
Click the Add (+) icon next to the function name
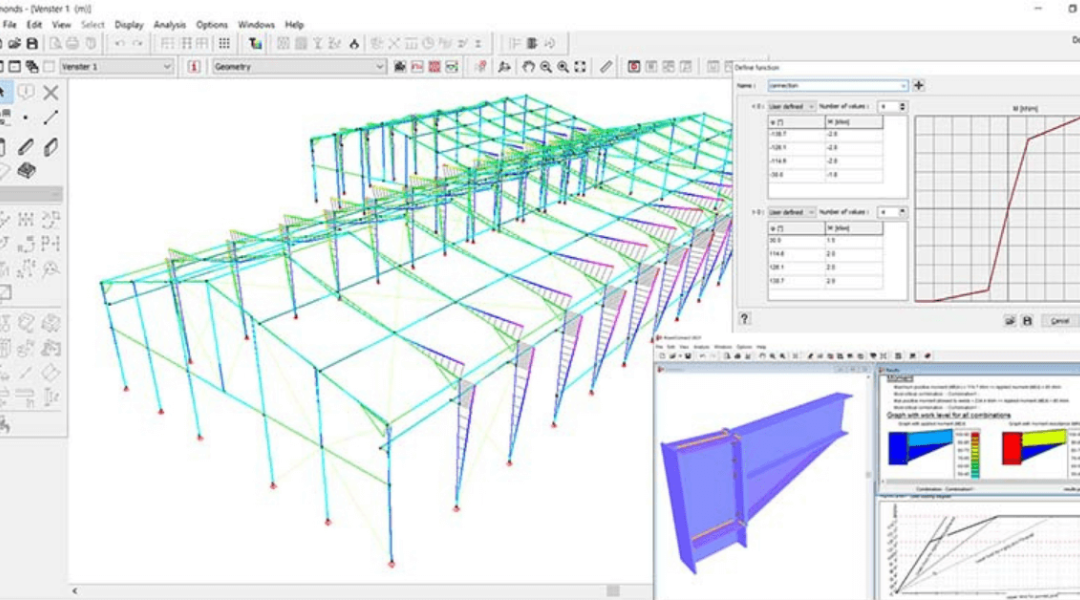[919, 85]
